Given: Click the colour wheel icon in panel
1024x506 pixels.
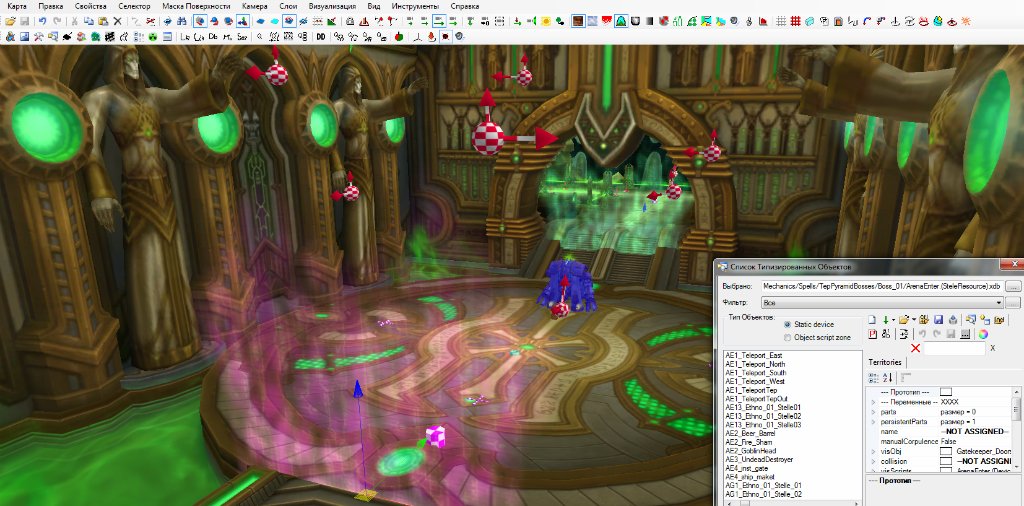Looking at the screenshot, I should click(x=983, y=334).
